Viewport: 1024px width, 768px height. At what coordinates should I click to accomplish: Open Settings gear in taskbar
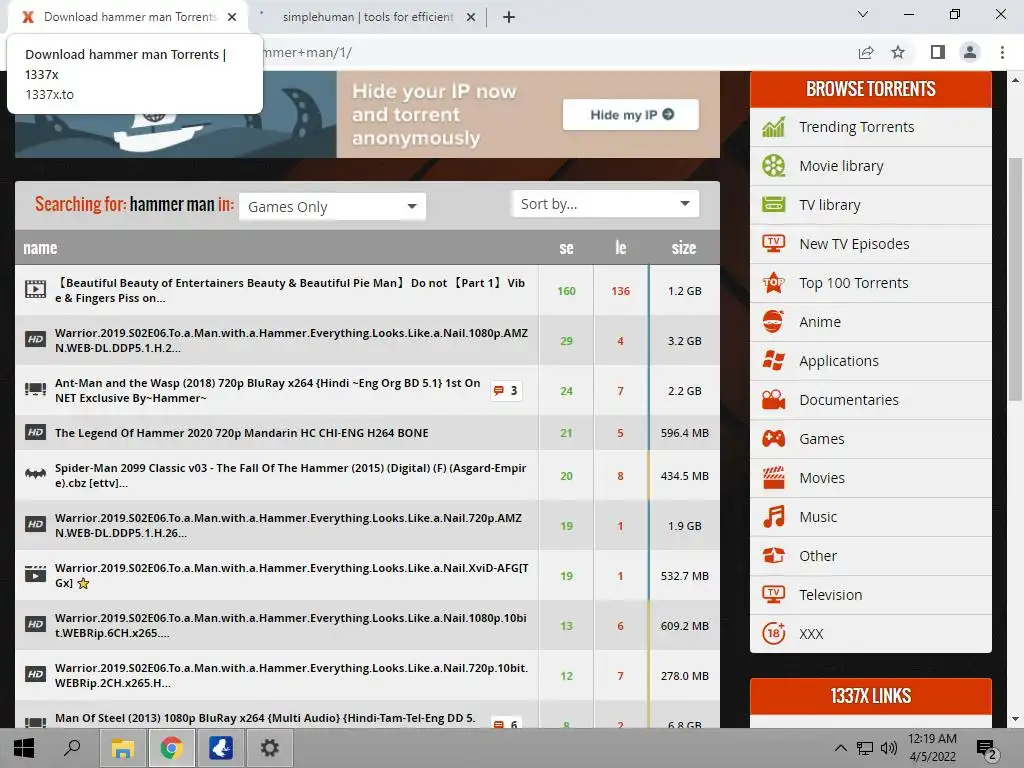270,748
